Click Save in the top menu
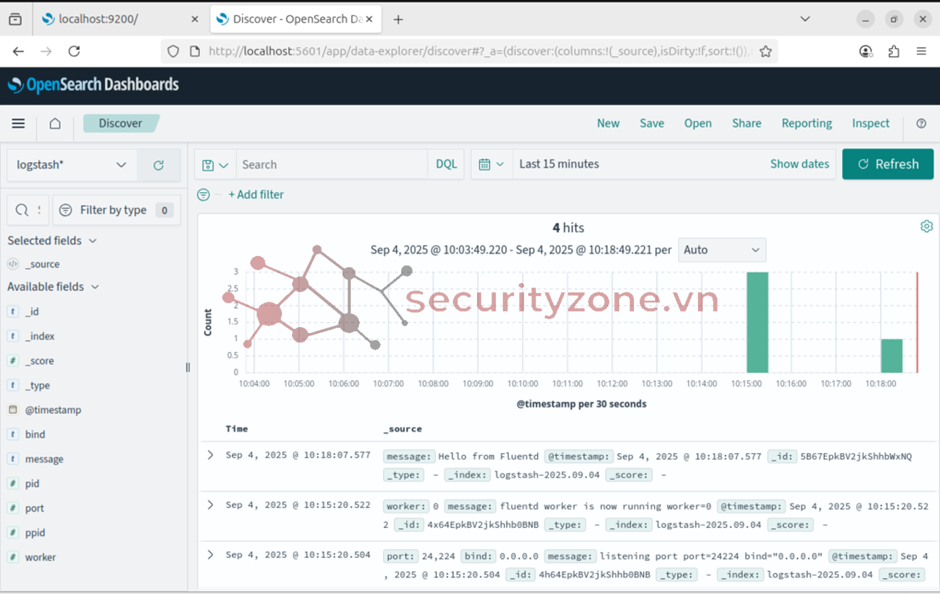940x594 pixels. pos(652,123)
